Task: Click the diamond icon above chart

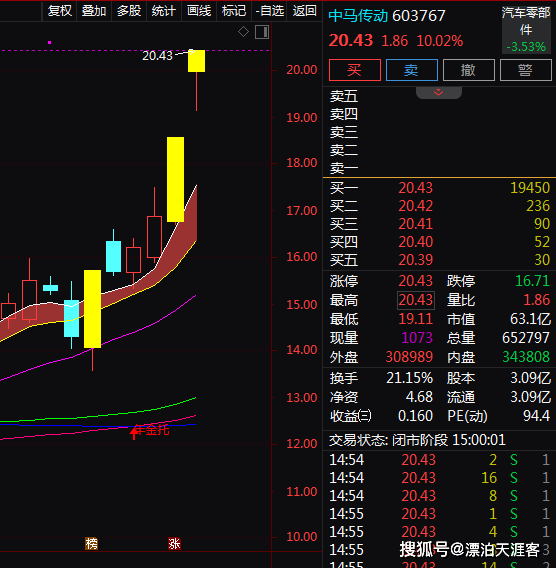Action: pos(243,32)
